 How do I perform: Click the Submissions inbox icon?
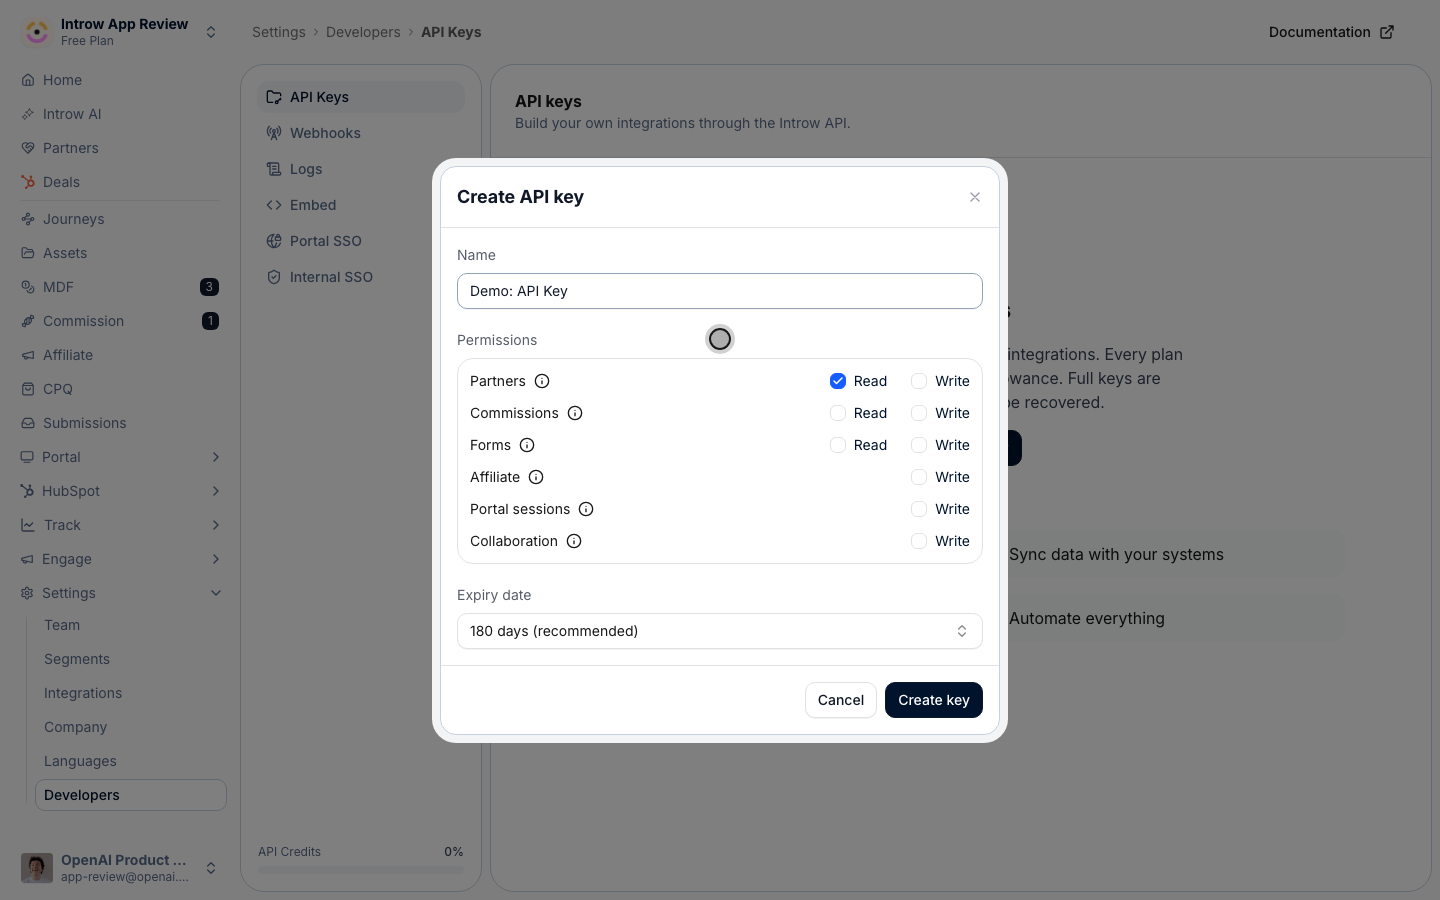click(28, 423)
